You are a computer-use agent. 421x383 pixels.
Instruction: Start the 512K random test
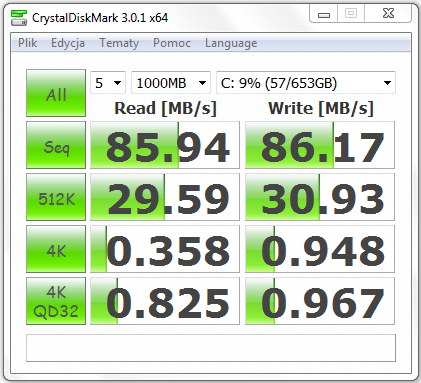(56, 197)
